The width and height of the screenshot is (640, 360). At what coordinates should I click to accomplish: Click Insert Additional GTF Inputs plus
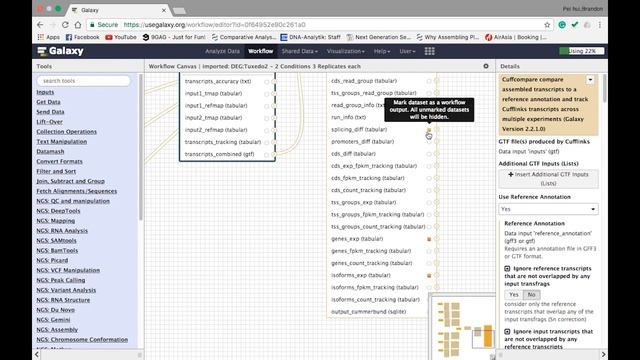511,174
